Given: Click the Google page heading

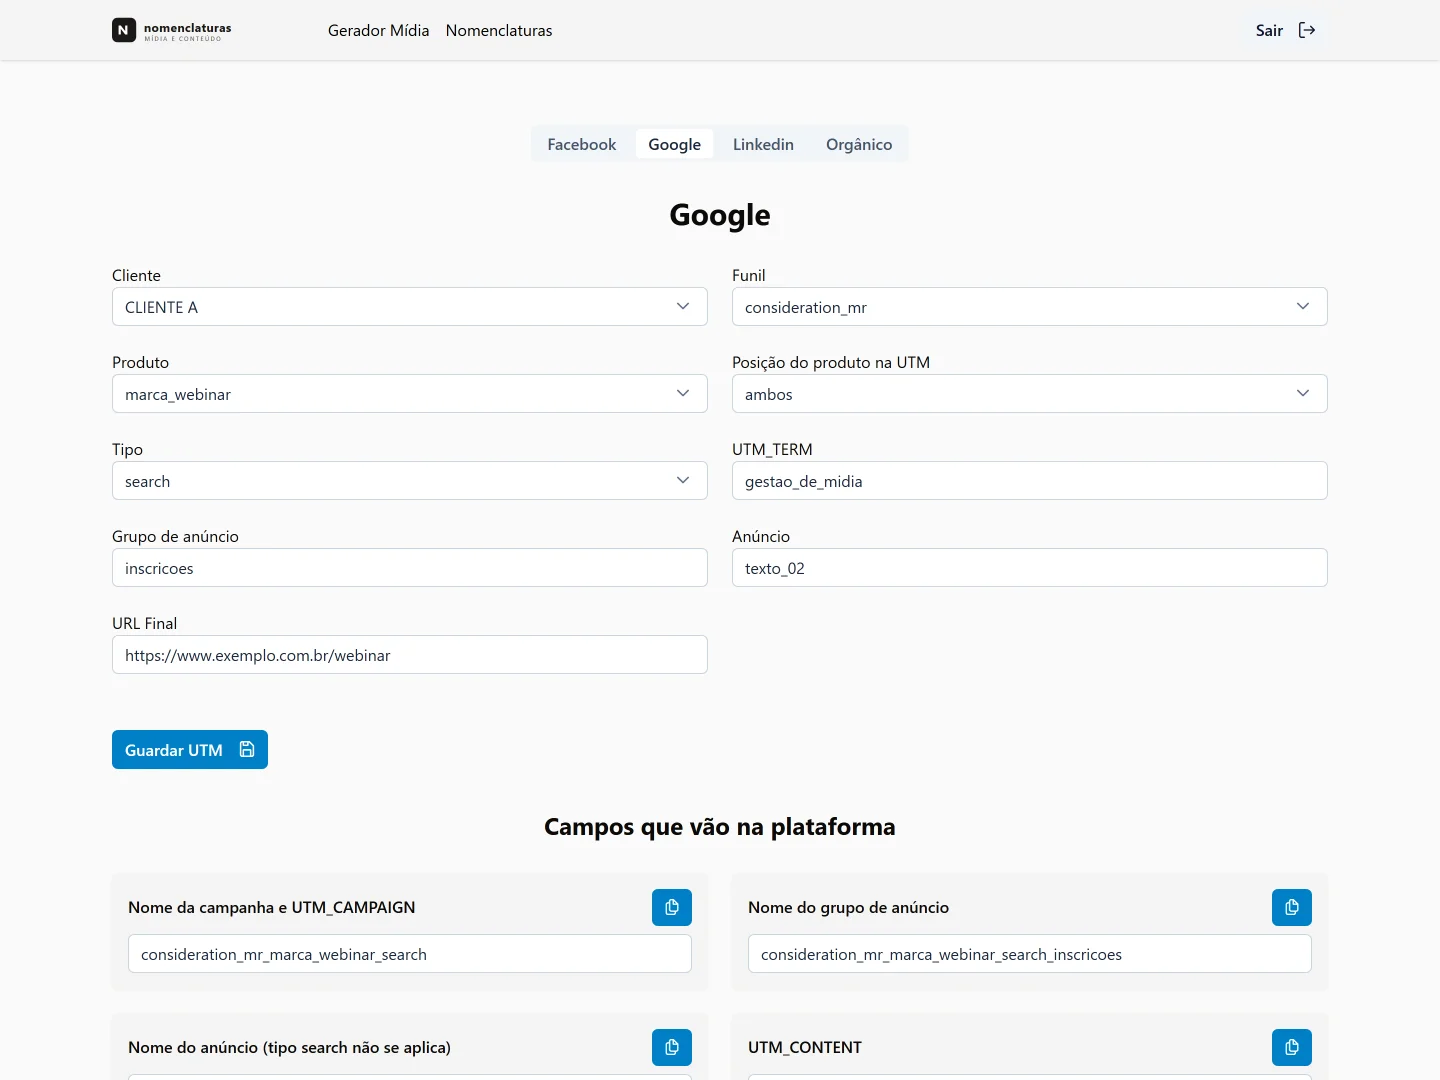Looking at the screenshot, I should 720,215.
